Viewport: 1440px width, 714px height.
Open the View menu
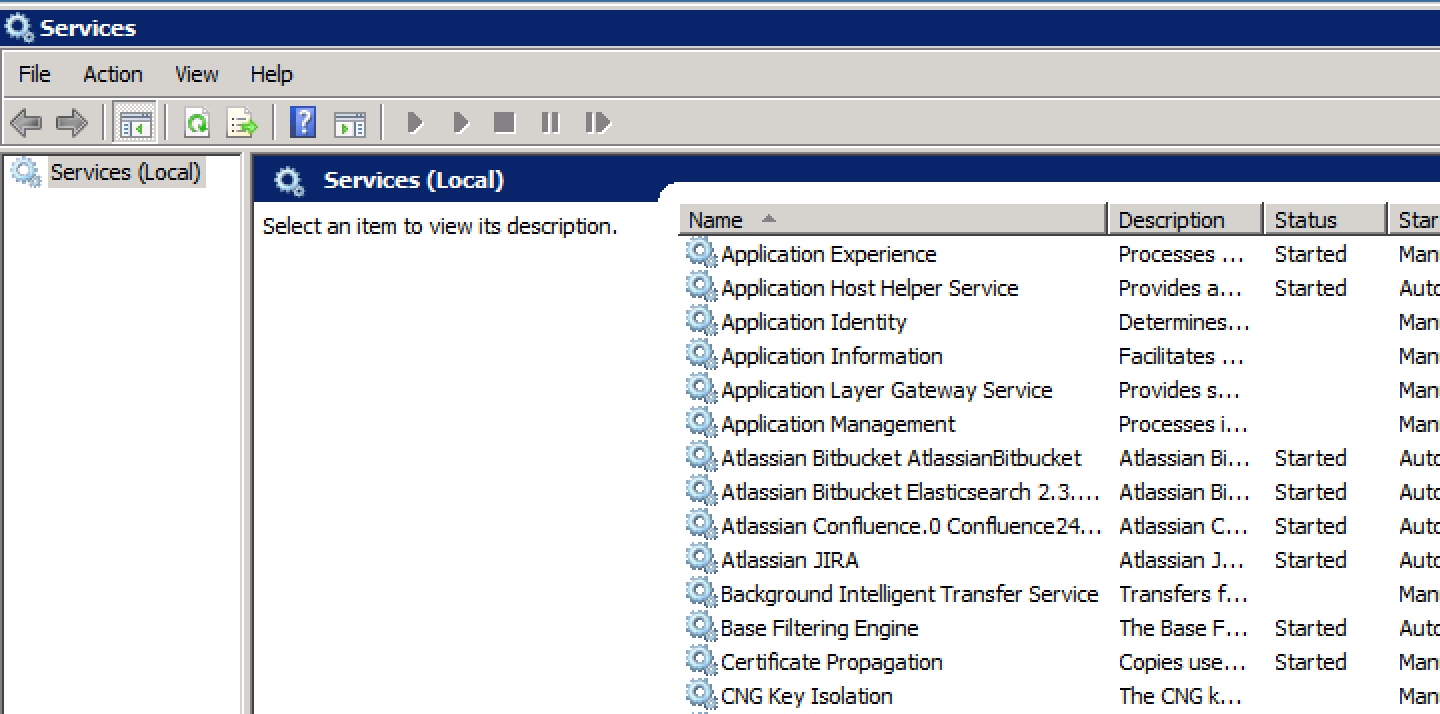point(196,74)
